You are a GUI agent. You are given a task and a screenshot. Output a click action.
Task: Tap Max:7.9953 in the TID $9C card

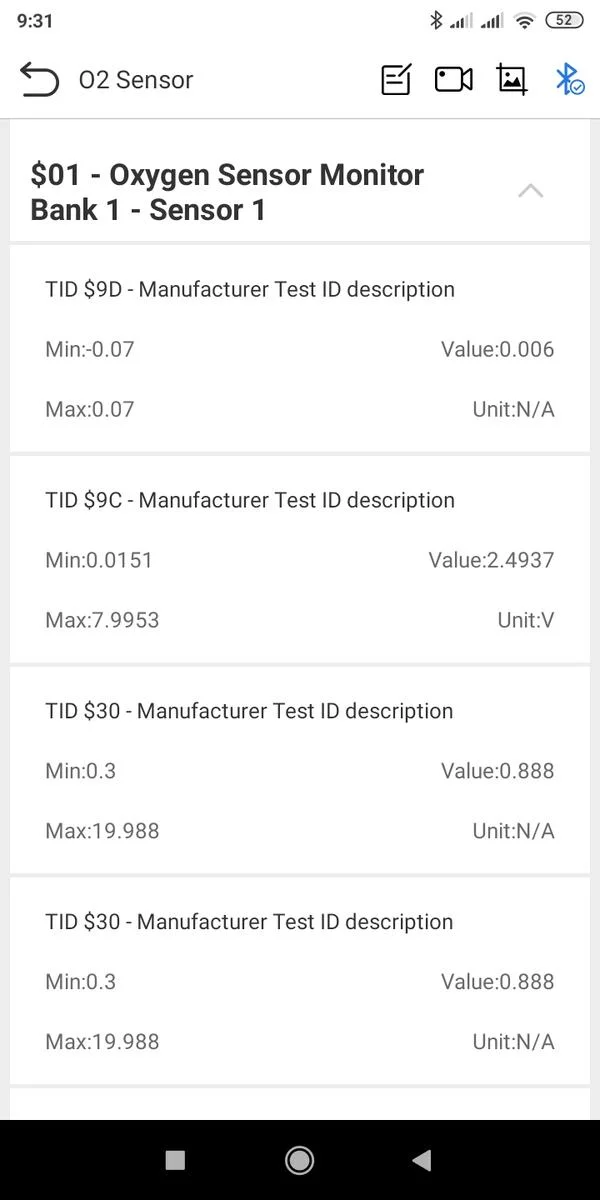click(102, 620)
